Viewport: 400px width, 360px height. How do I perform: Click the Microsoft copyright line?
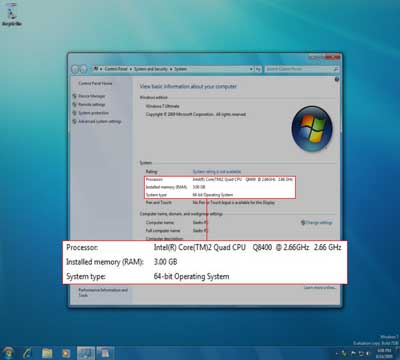click(196, 114)
